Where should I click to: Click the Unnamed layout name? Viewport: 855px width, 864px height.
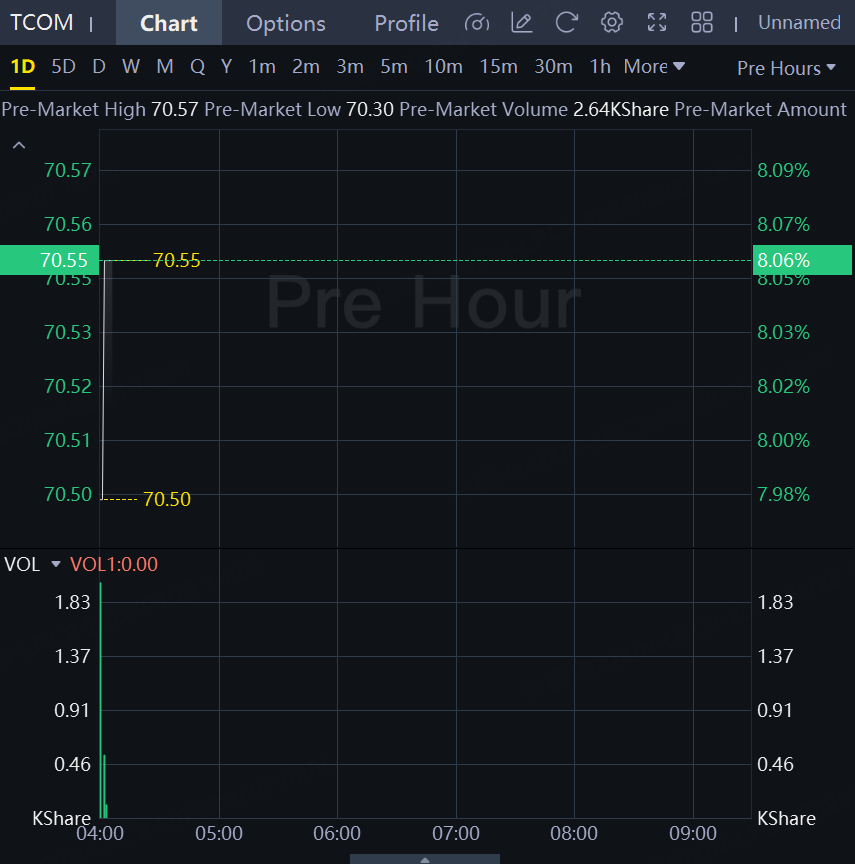[799, 23]
